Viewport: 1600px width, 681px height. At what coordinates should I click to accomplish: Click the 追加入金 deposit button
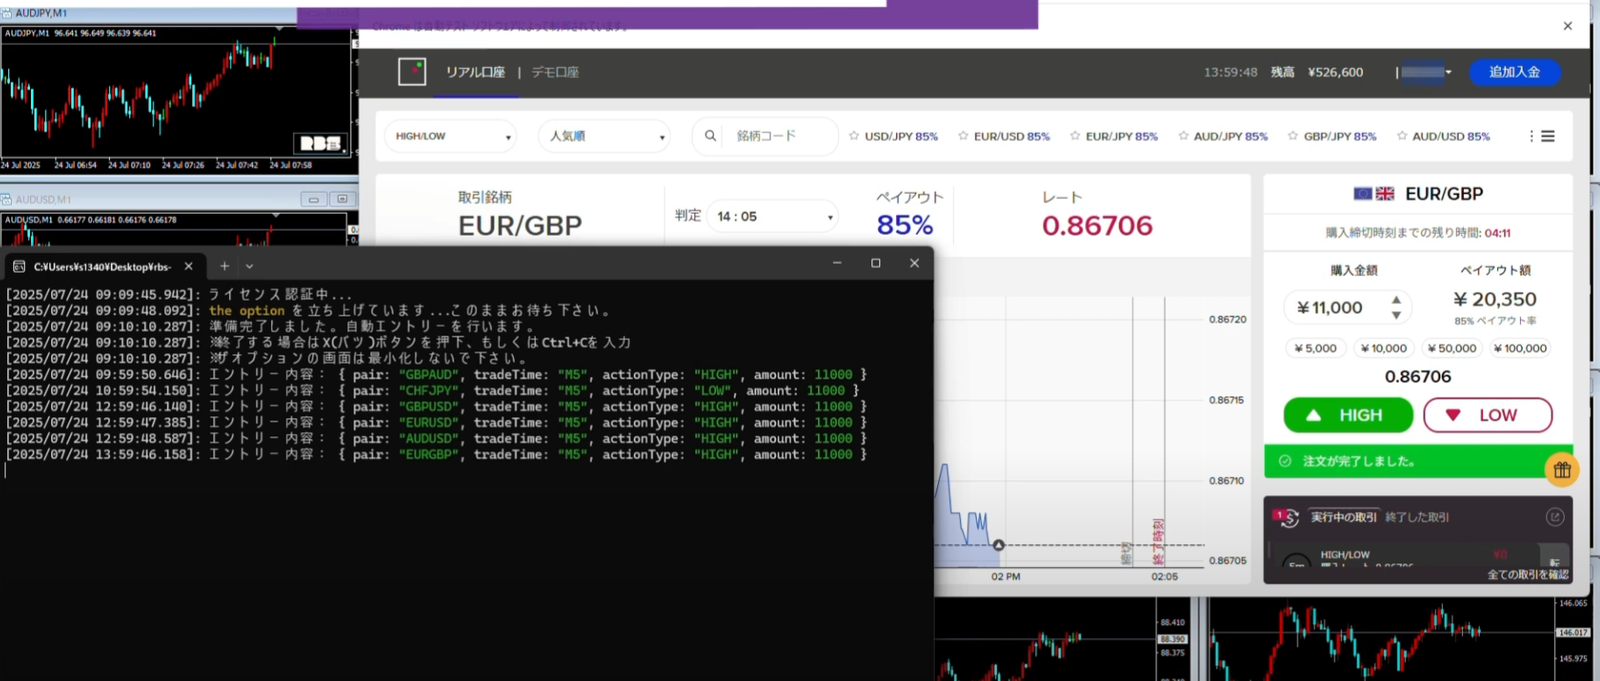(1514, 72)
